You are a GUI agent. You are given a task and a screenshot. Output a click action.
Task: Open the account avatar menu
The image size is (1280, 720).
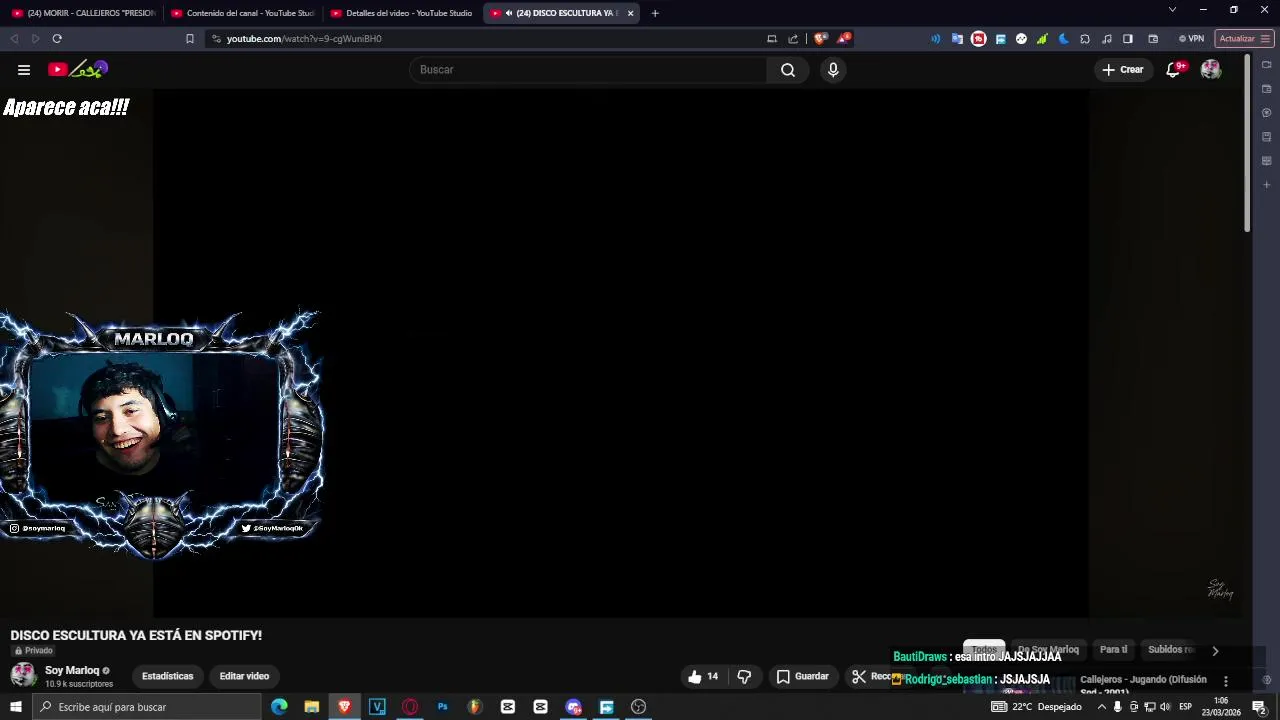1211,70
